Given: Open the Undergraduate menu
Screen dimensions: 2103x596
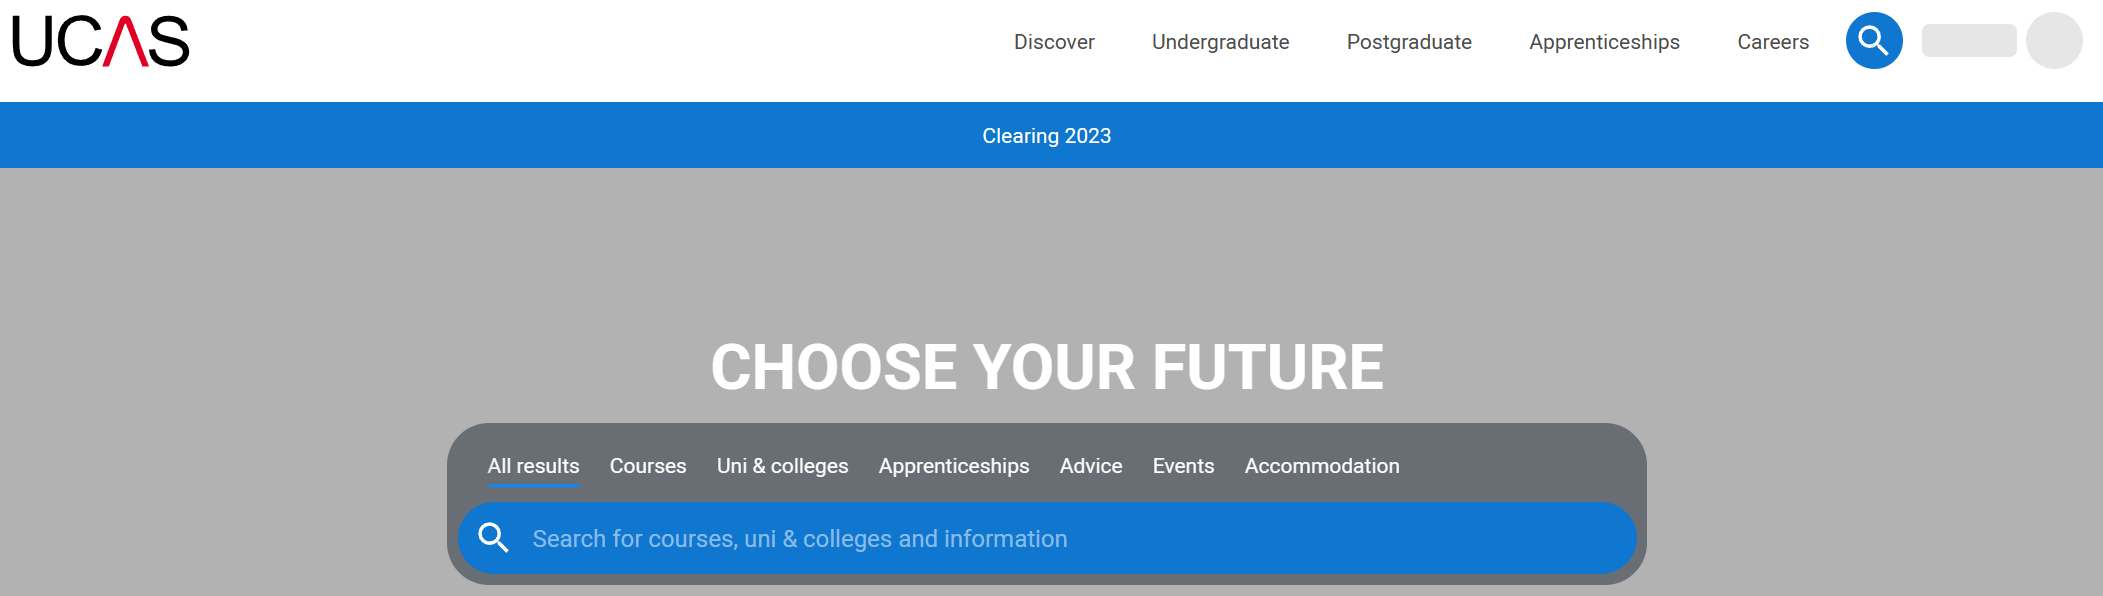Looking at the screenshot, I should click(1220, 42).
